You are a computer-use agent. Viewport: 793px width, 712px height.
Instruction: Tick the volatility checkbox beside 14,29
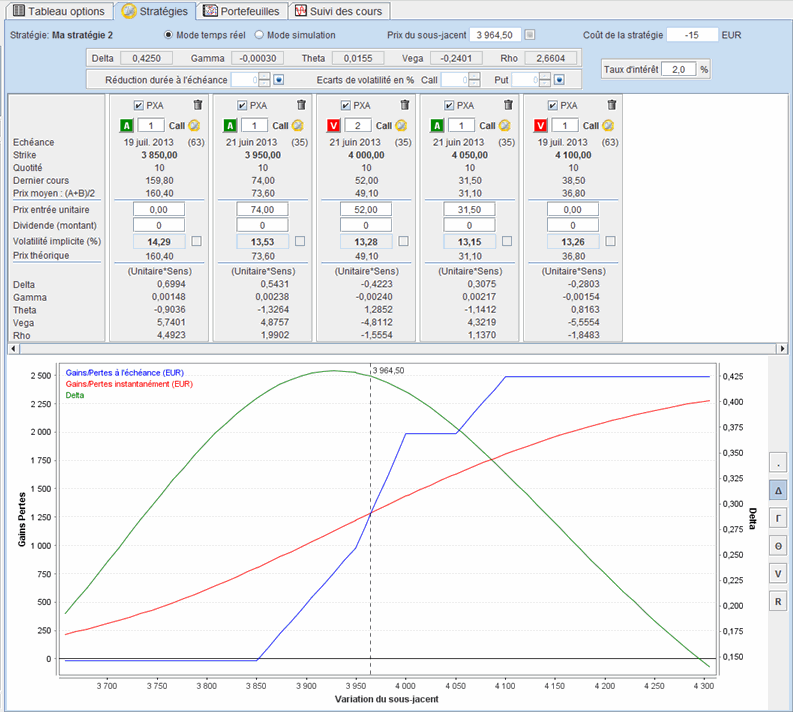point(196,241)
